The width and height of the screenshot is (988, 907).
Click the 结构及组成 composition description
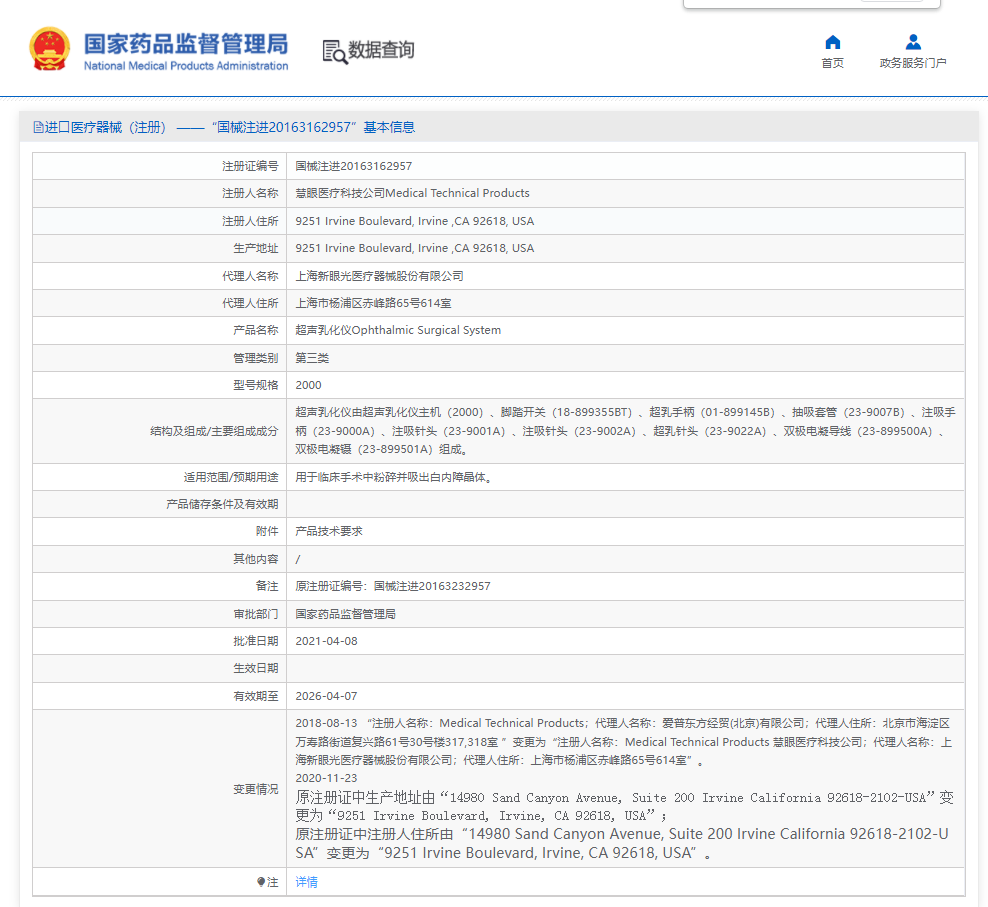(x=625, y=430)
